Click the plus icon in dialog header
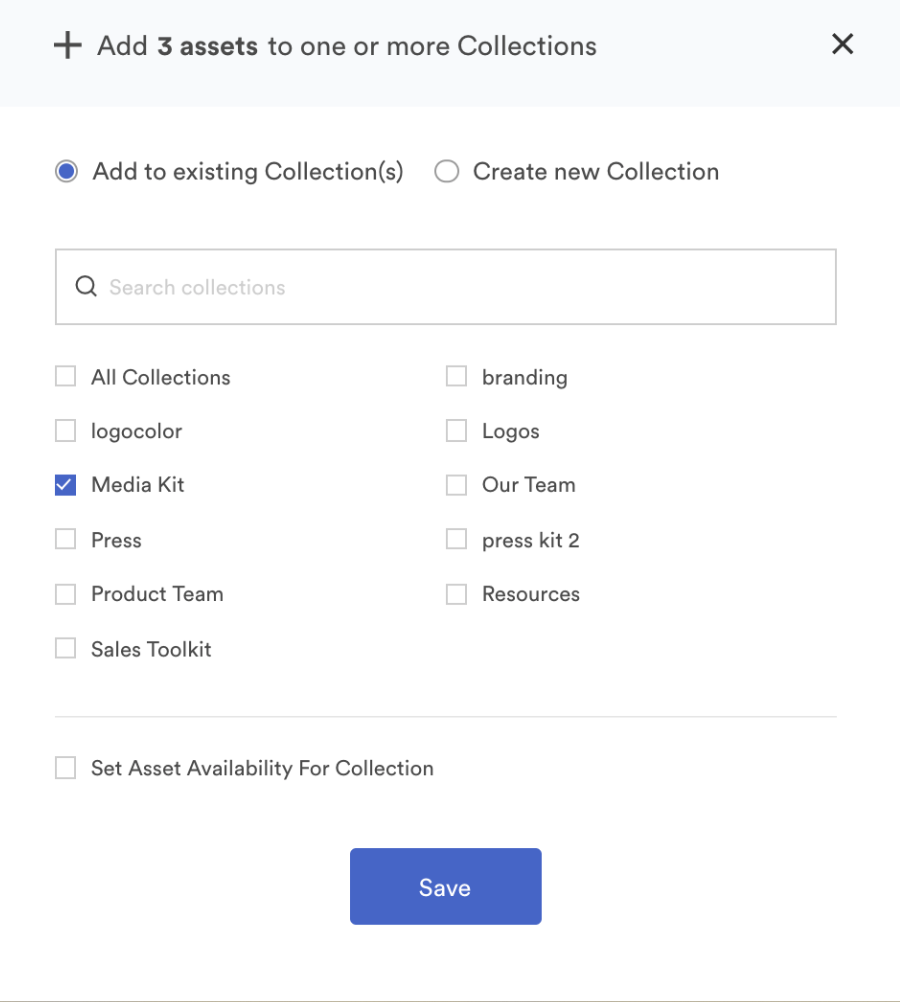 coord(68,45)
